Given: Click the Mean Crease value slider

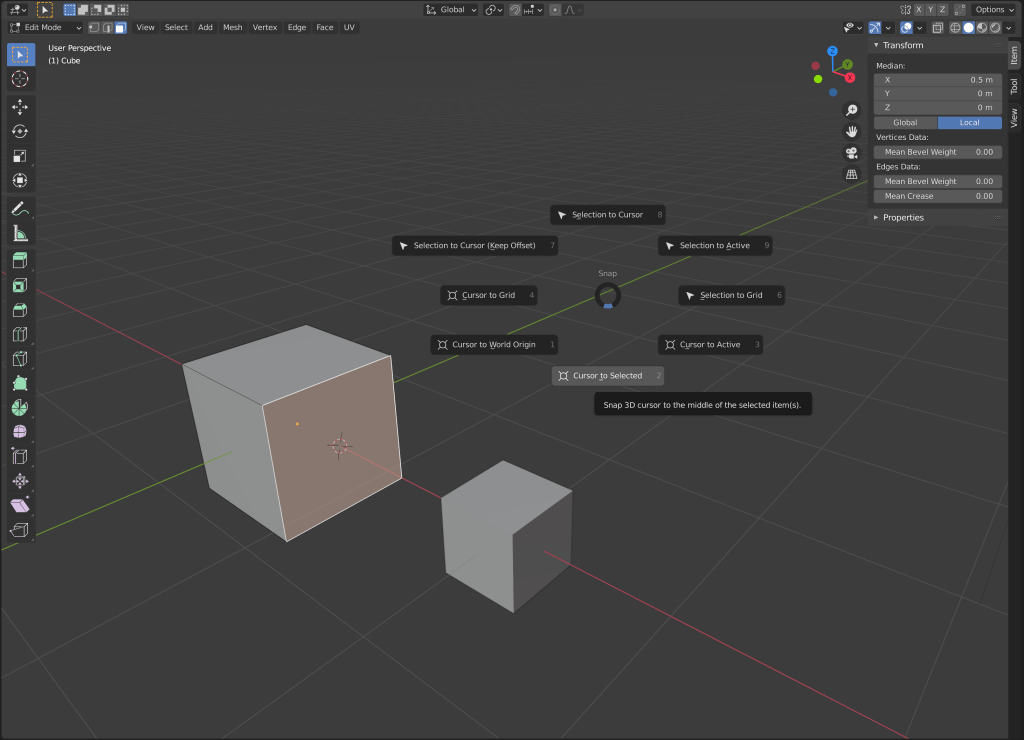Looking at the screenshot, I should click(x=937, y=196).
